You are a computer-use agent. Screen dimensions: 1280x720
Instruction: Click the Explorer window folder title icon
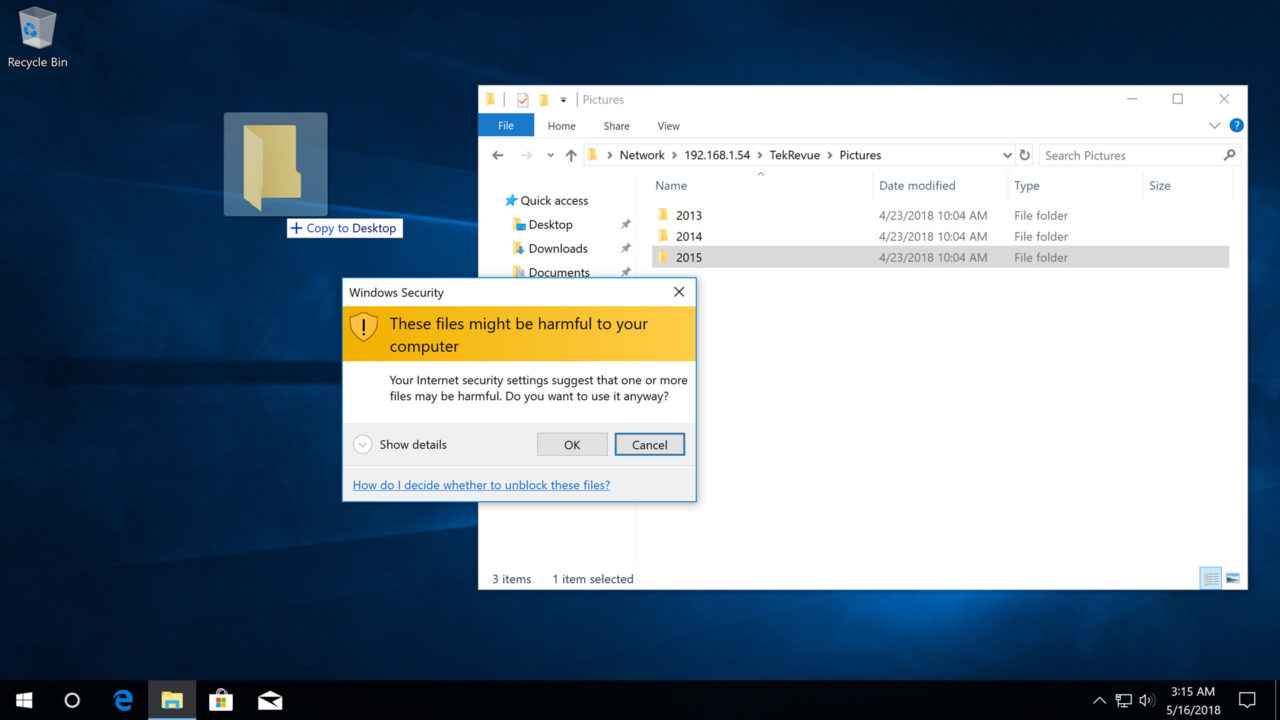[x=490, y=100]
